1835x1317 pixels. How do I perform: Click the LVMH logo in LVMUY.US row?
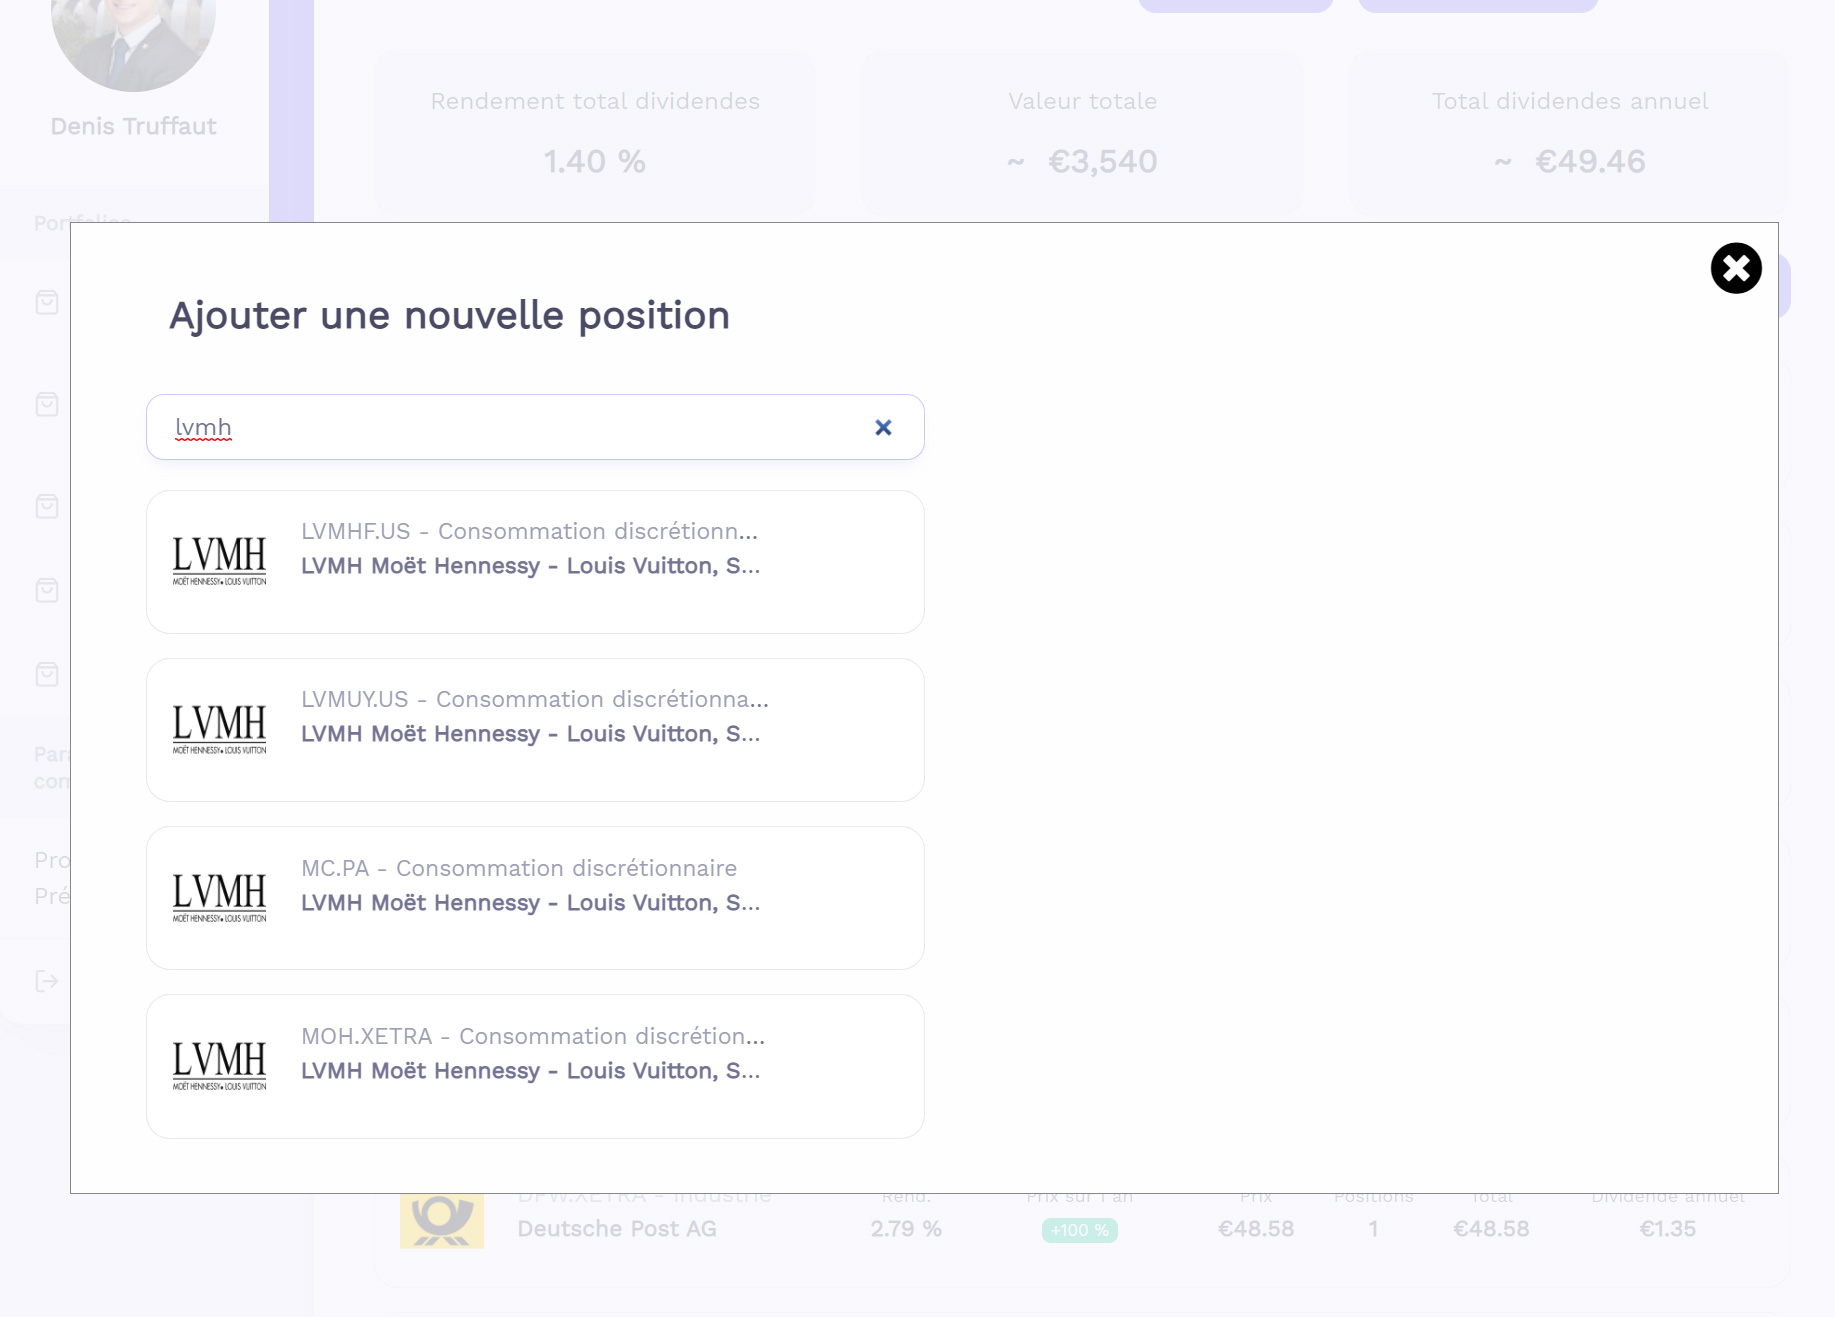[x=220, y=729]
